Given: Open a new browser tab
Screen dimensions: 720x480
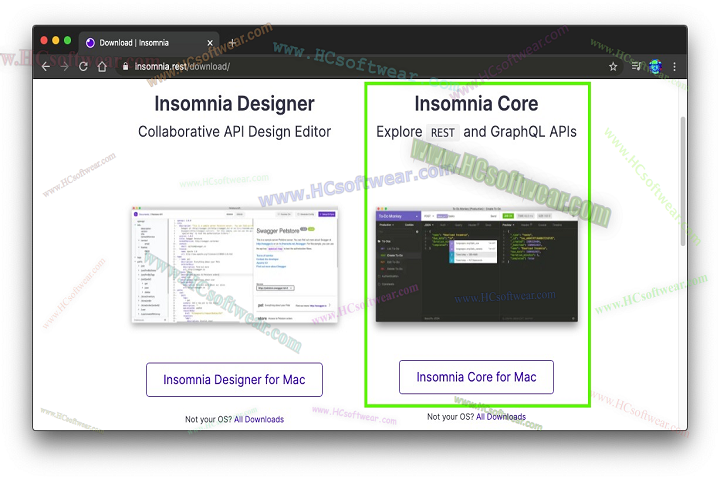Looking at the screenshot, I should 232,43.
